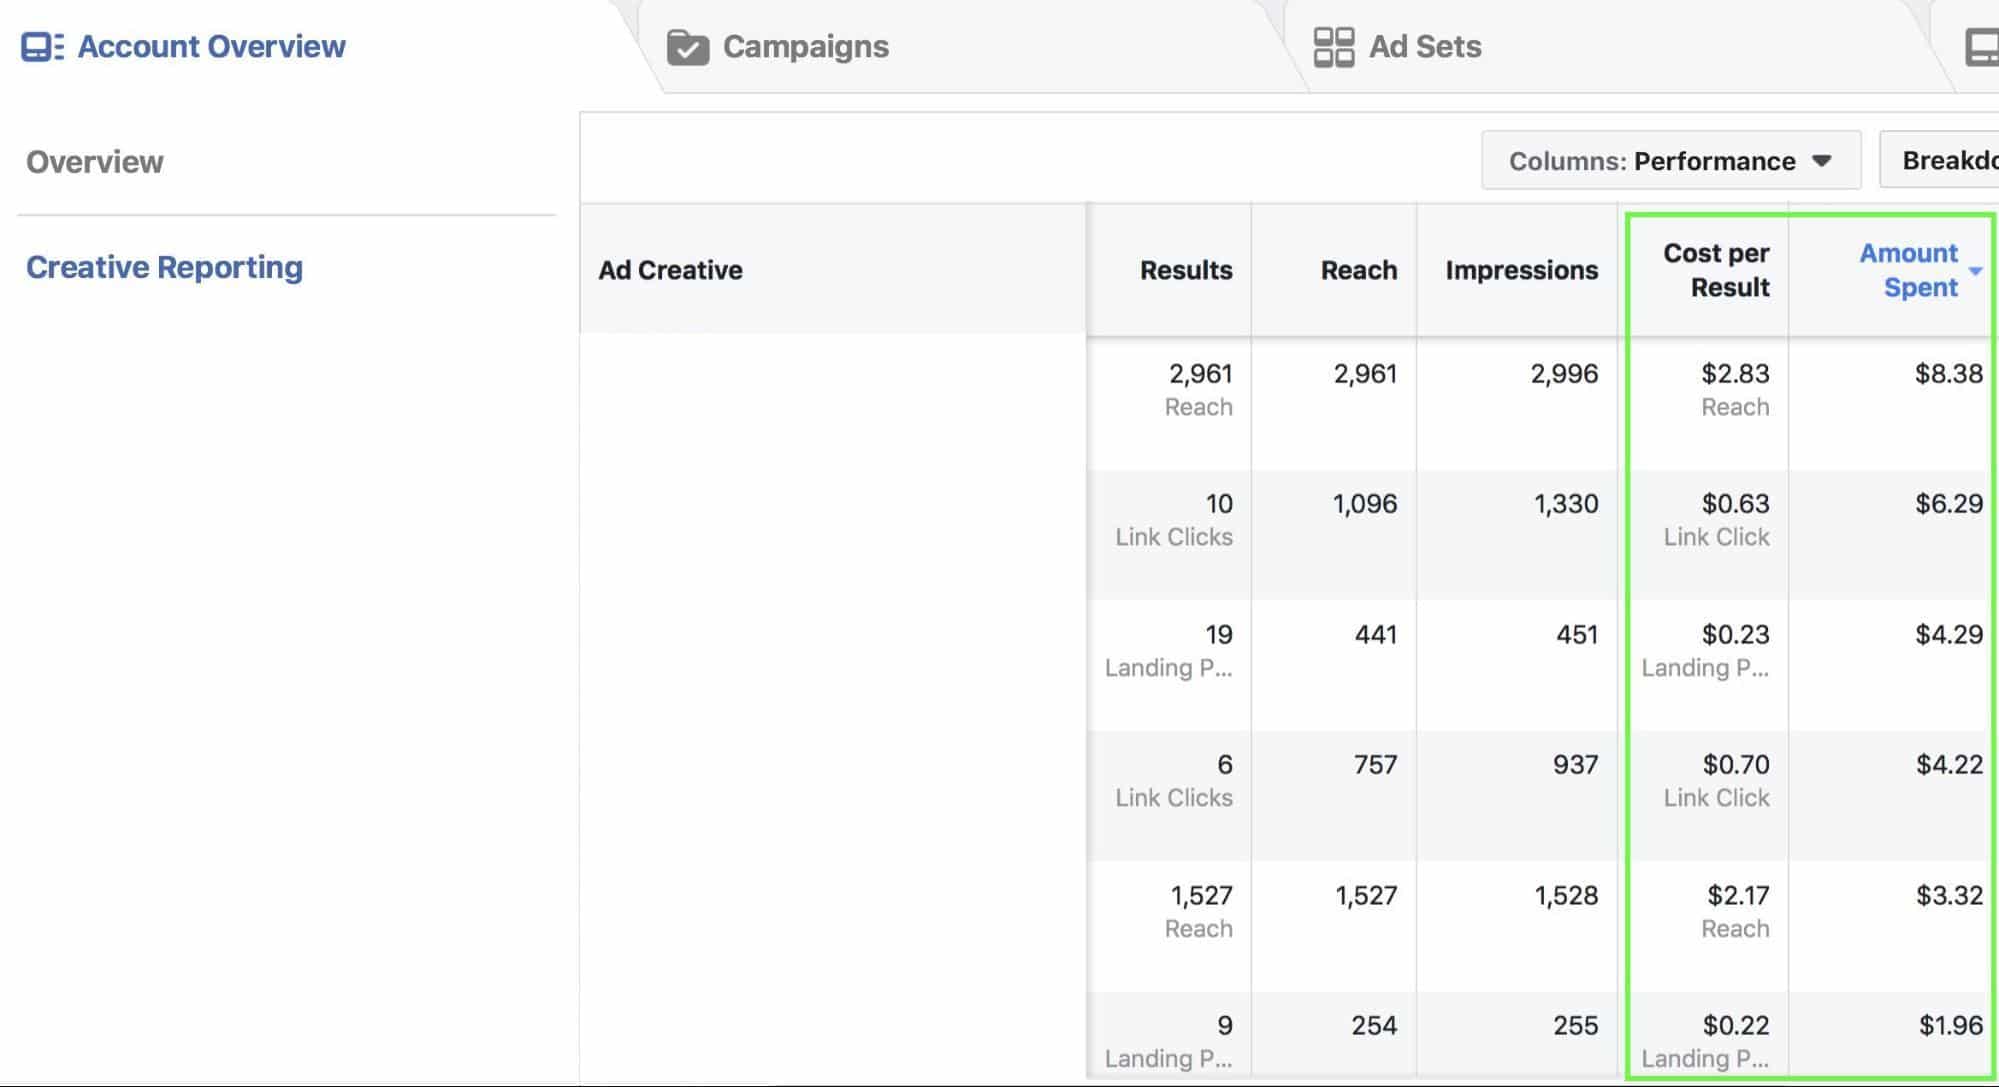The image size is (1999, 1087).
Task: Switch to the Campaigns tab
Action: [805, 45]
